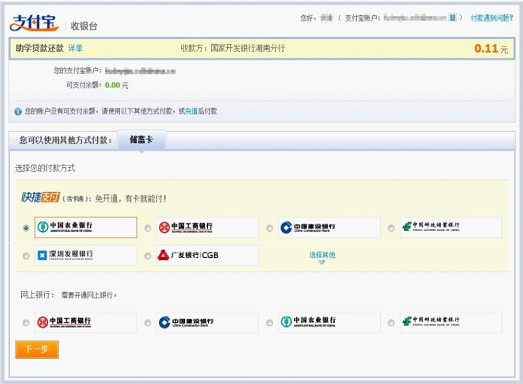523x384 pixels.
Task: Click the 选择您的付款方式 heading
Action: tap(45, 168)
